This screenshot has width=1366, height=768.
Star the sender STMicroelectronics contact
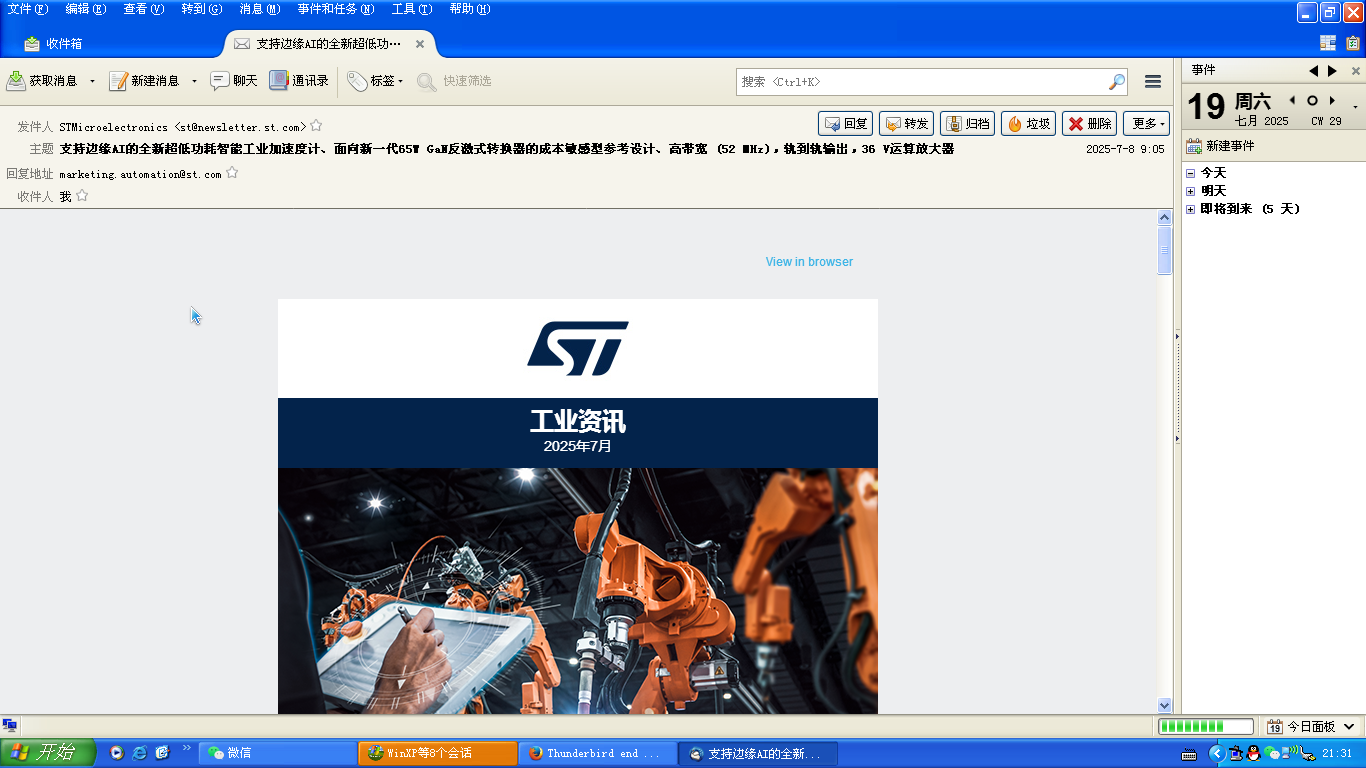point(316,126)
